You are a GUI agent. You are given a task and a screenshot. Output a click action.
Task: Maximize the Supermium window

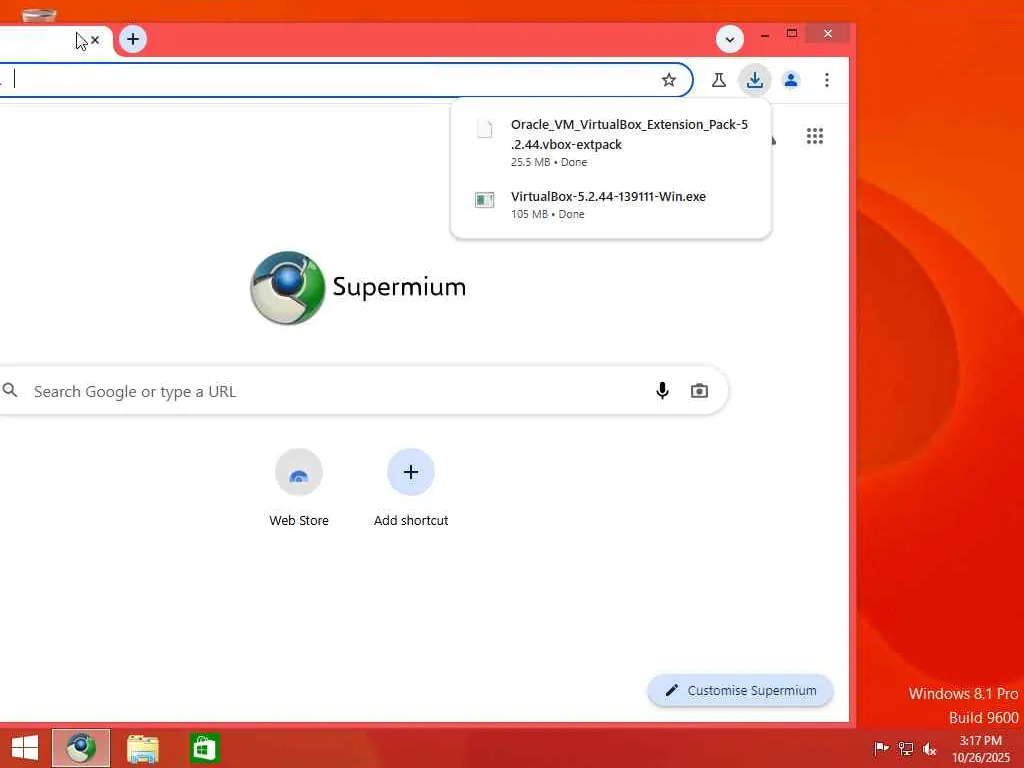(x=792, y=33)
